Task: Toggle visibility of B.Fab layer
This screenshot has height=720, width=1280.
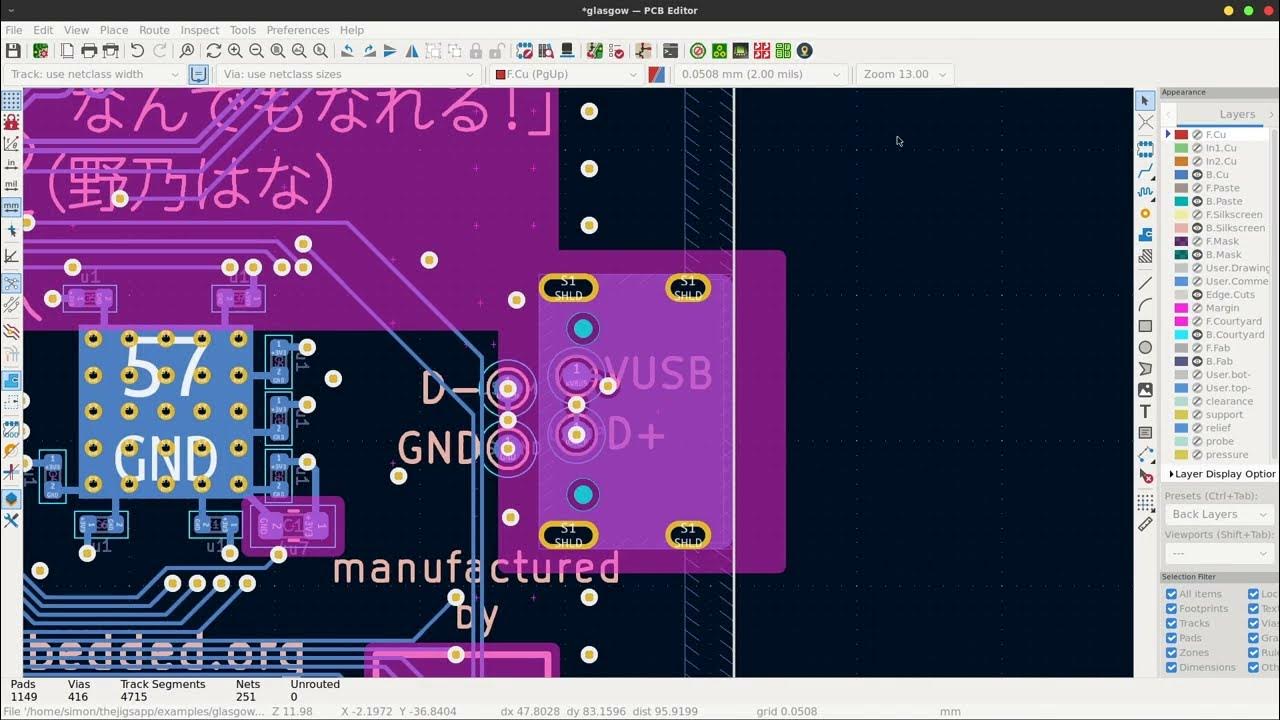Action: (x=1197, y=361)
